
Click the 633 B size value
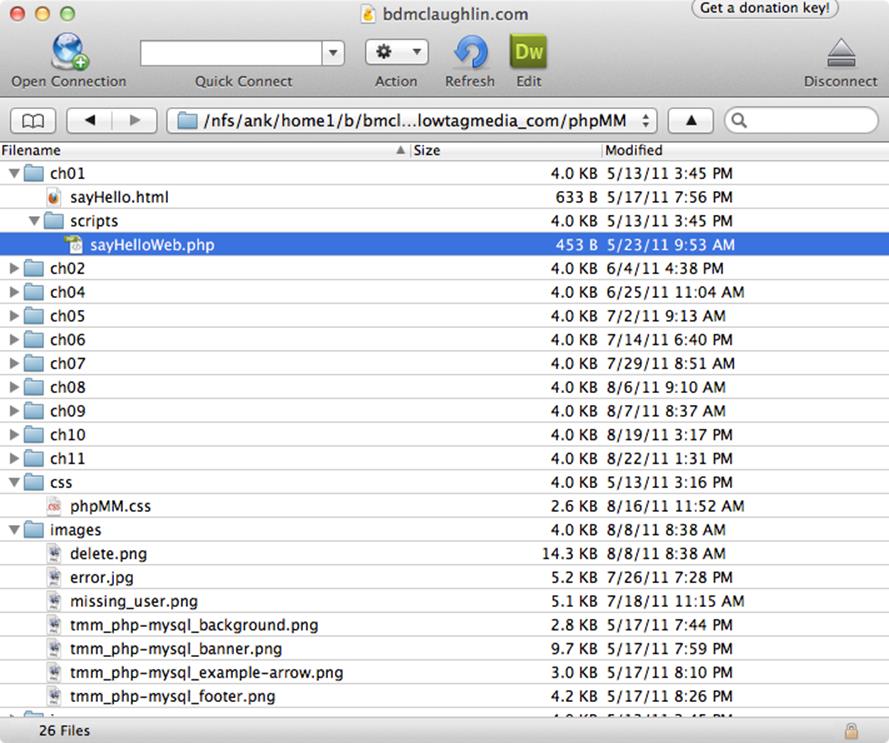click(x=576, y=197)
